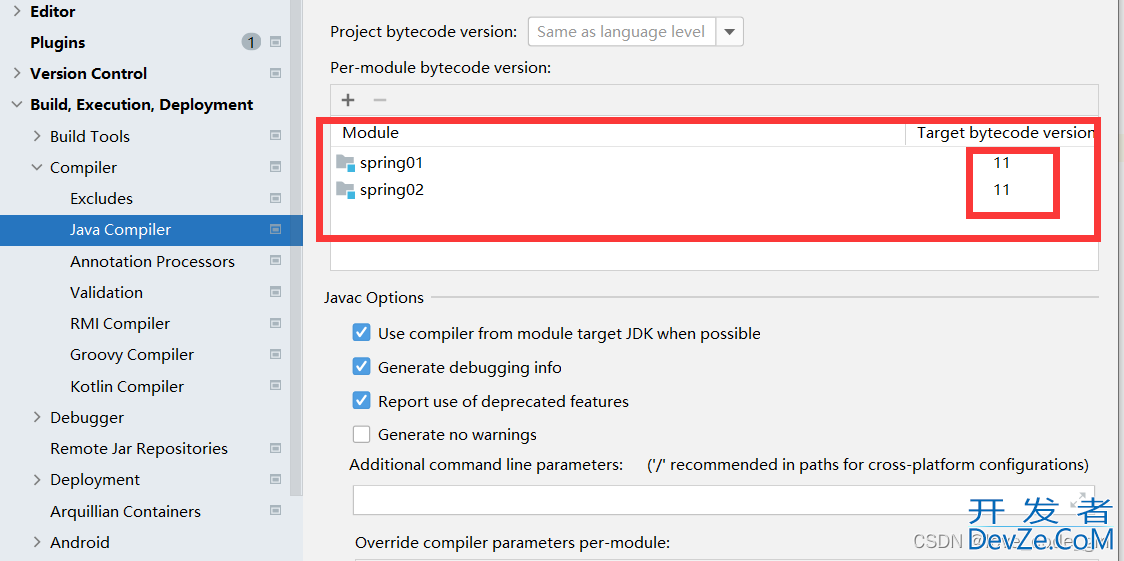This screenshot has height=561, width=1124.
Task: Open the Validation settings page
Action: point(106,292)
